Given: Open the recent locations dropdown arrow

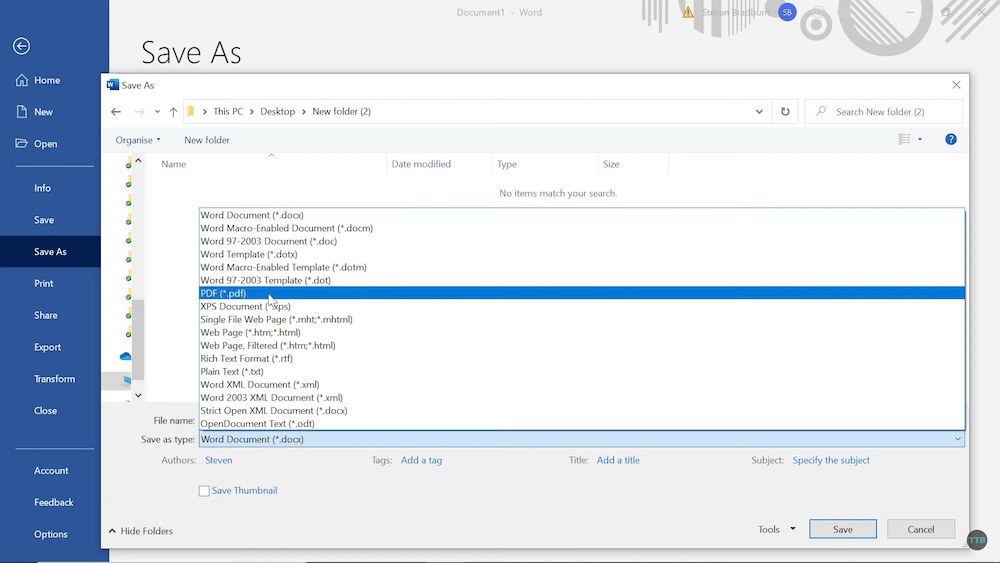Looking at the screenshot, I should 157,112.
